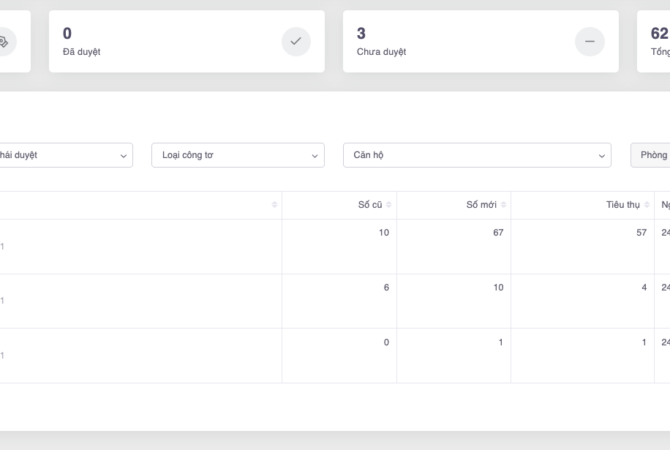Click the sort arrows of the first column

[x=274, y=205]
